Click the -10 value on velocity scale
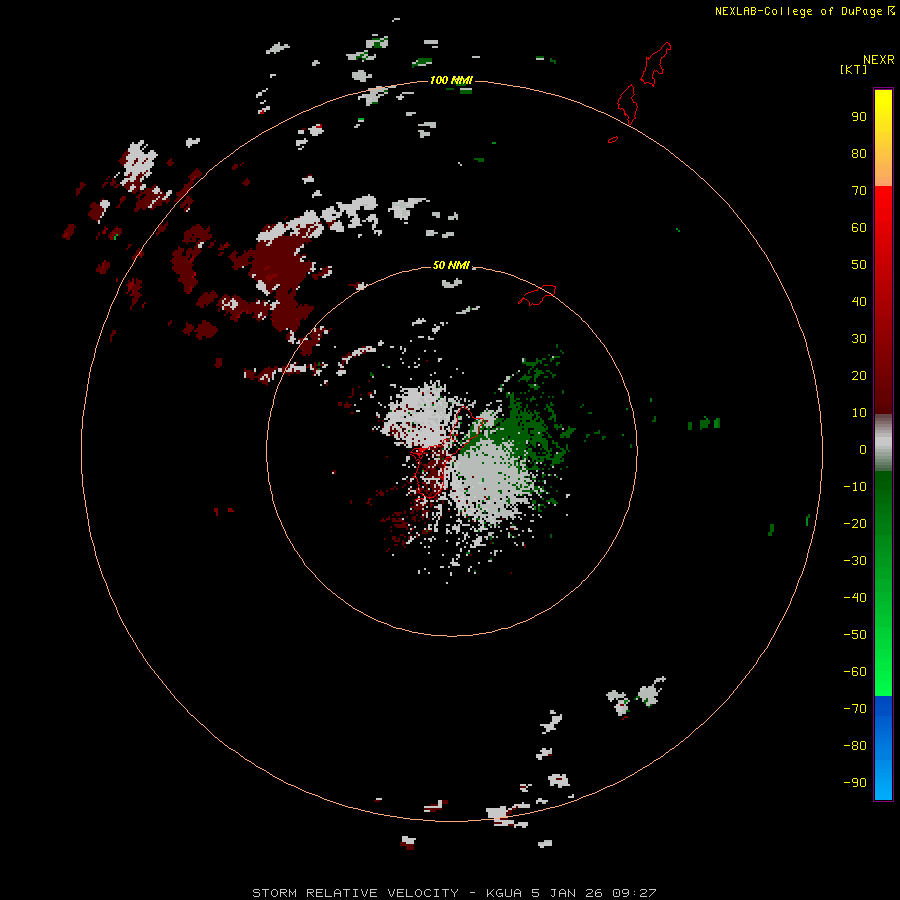The width and height of the screenshot is (900, 900). 855,487
